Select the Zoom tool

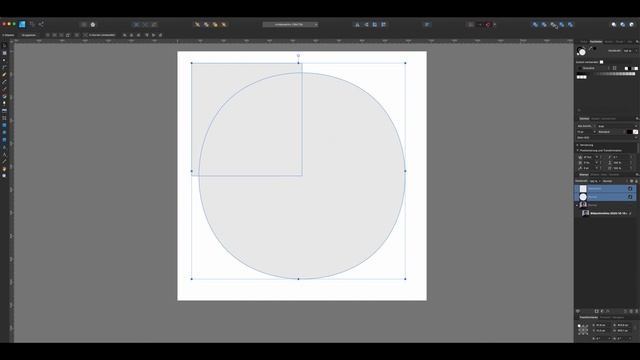[x=4, y=176]
